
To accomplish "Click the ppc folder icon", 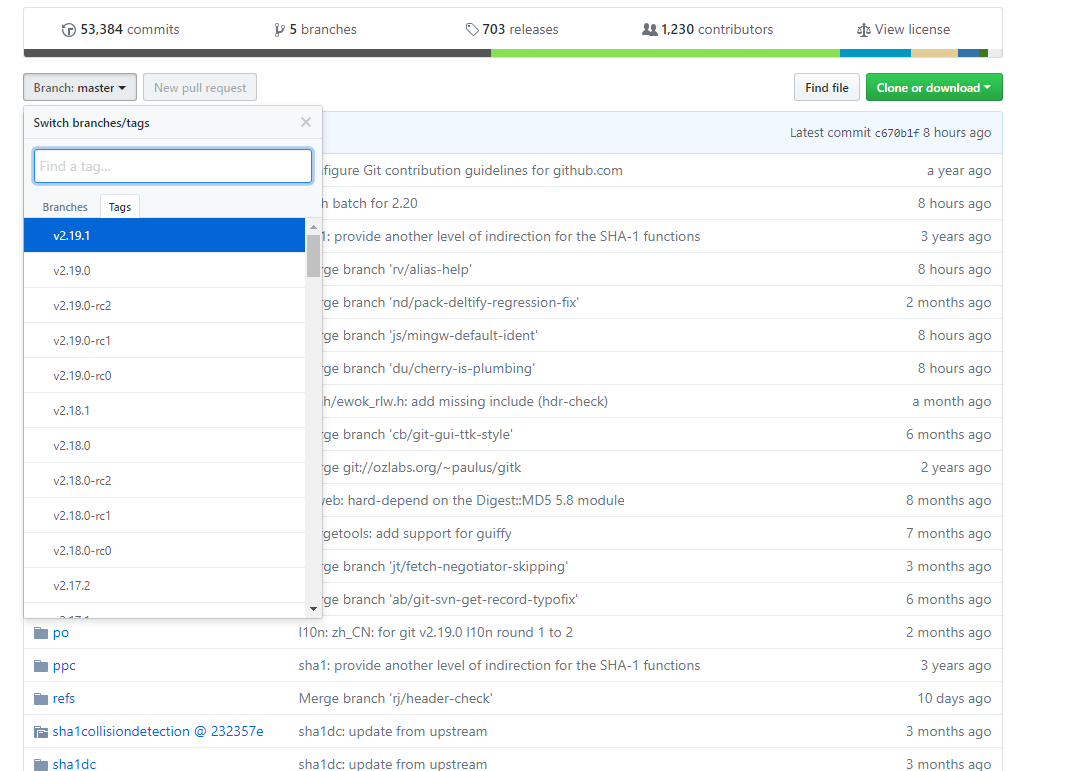I will coord(41,666).
